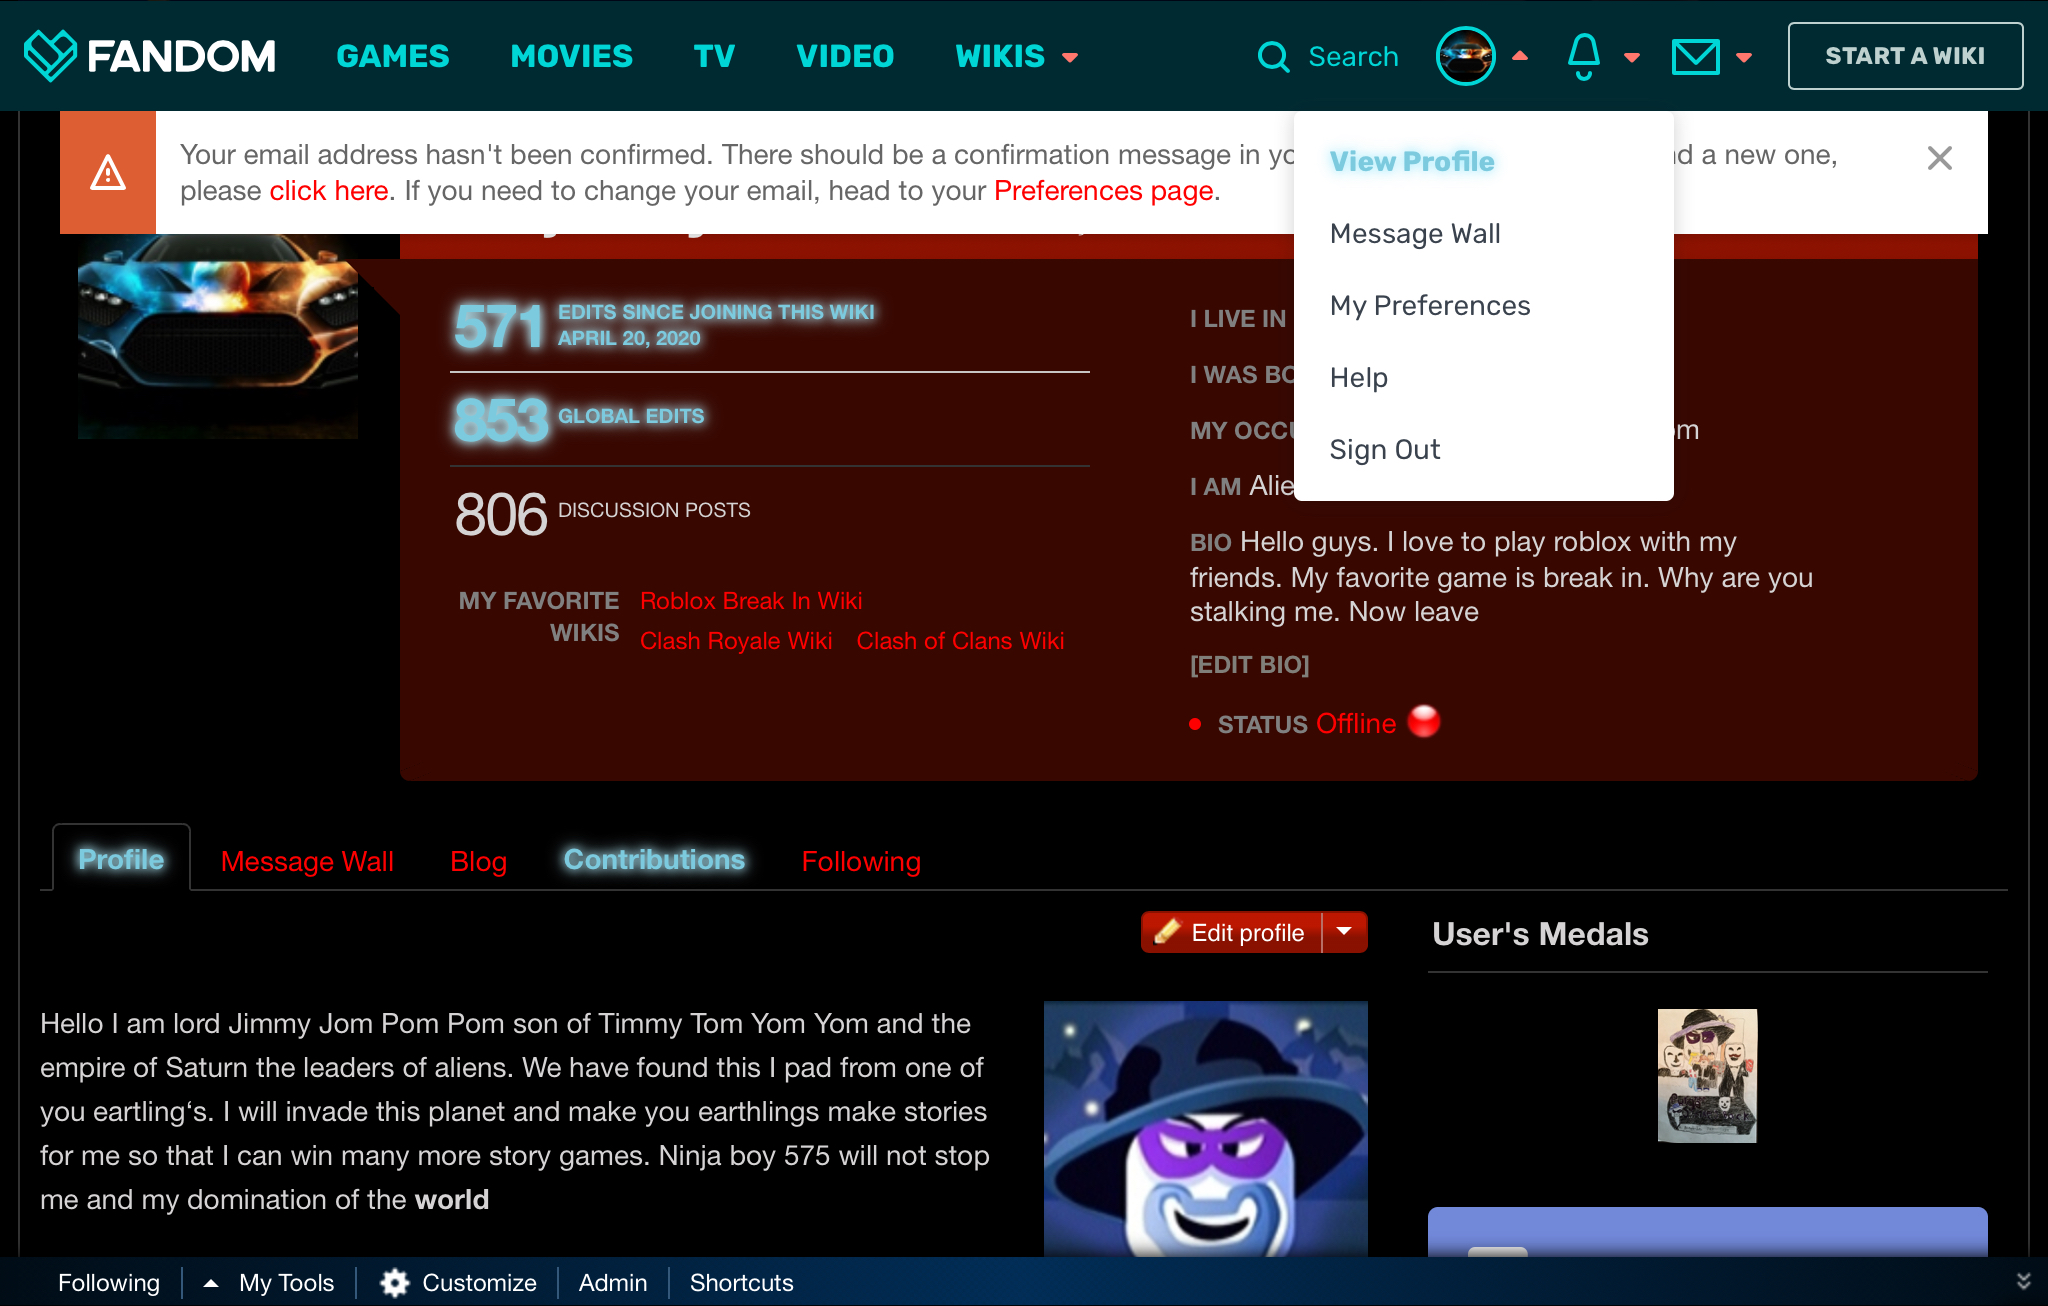
Task: Click the warning triangle alert icon
Action: [x=108, y=173]
